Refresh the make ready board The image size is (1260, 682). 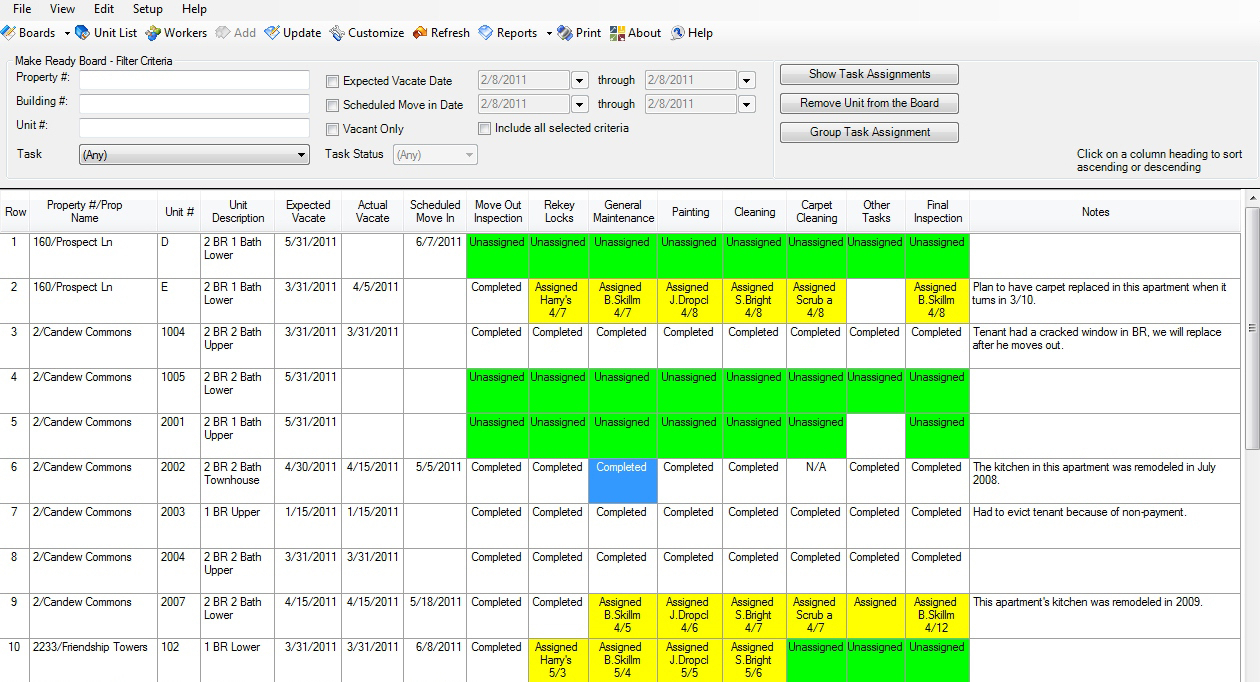[x=420, y=33]
